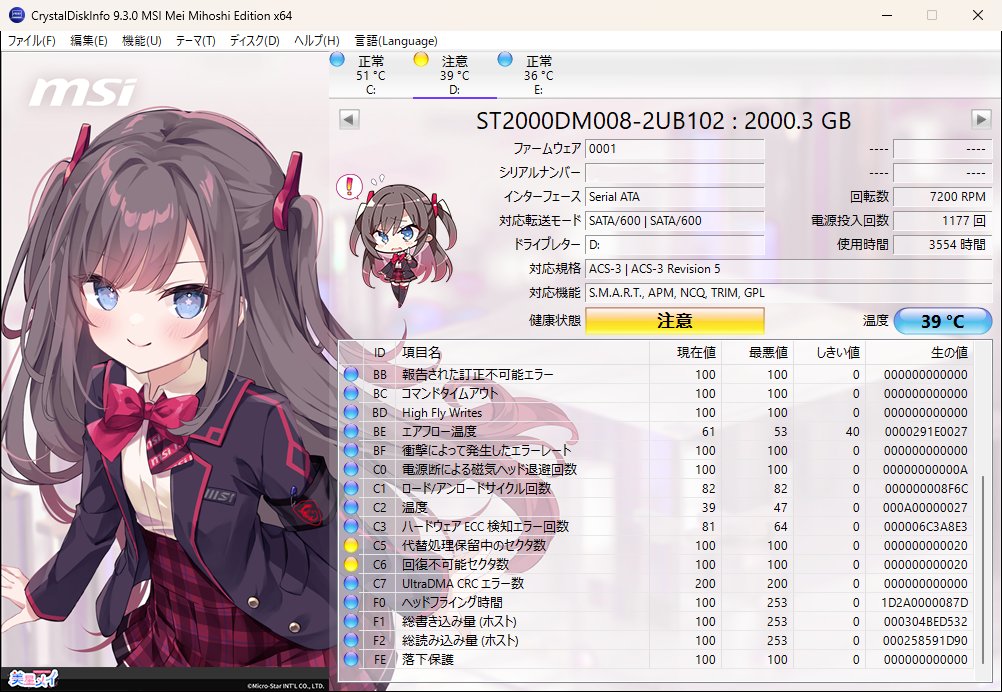
Task: Click the power-on hours 3554 時間 field
Action: 942,245
